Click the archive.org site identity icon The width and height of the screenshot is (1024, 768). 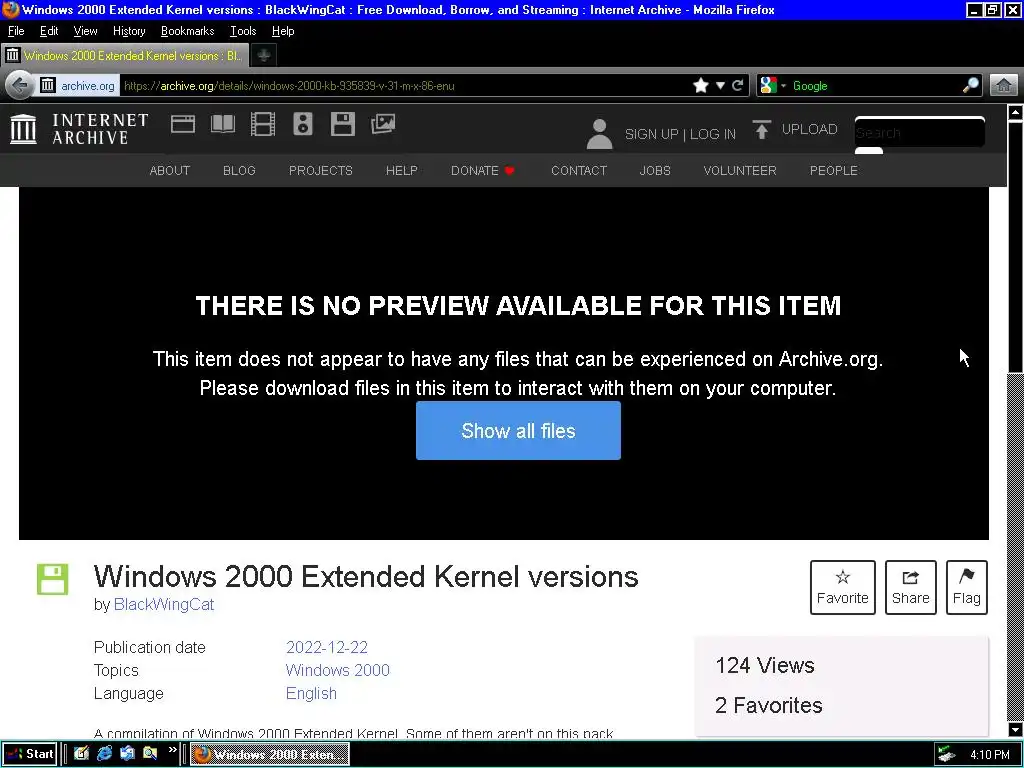[x=78, y=86]
